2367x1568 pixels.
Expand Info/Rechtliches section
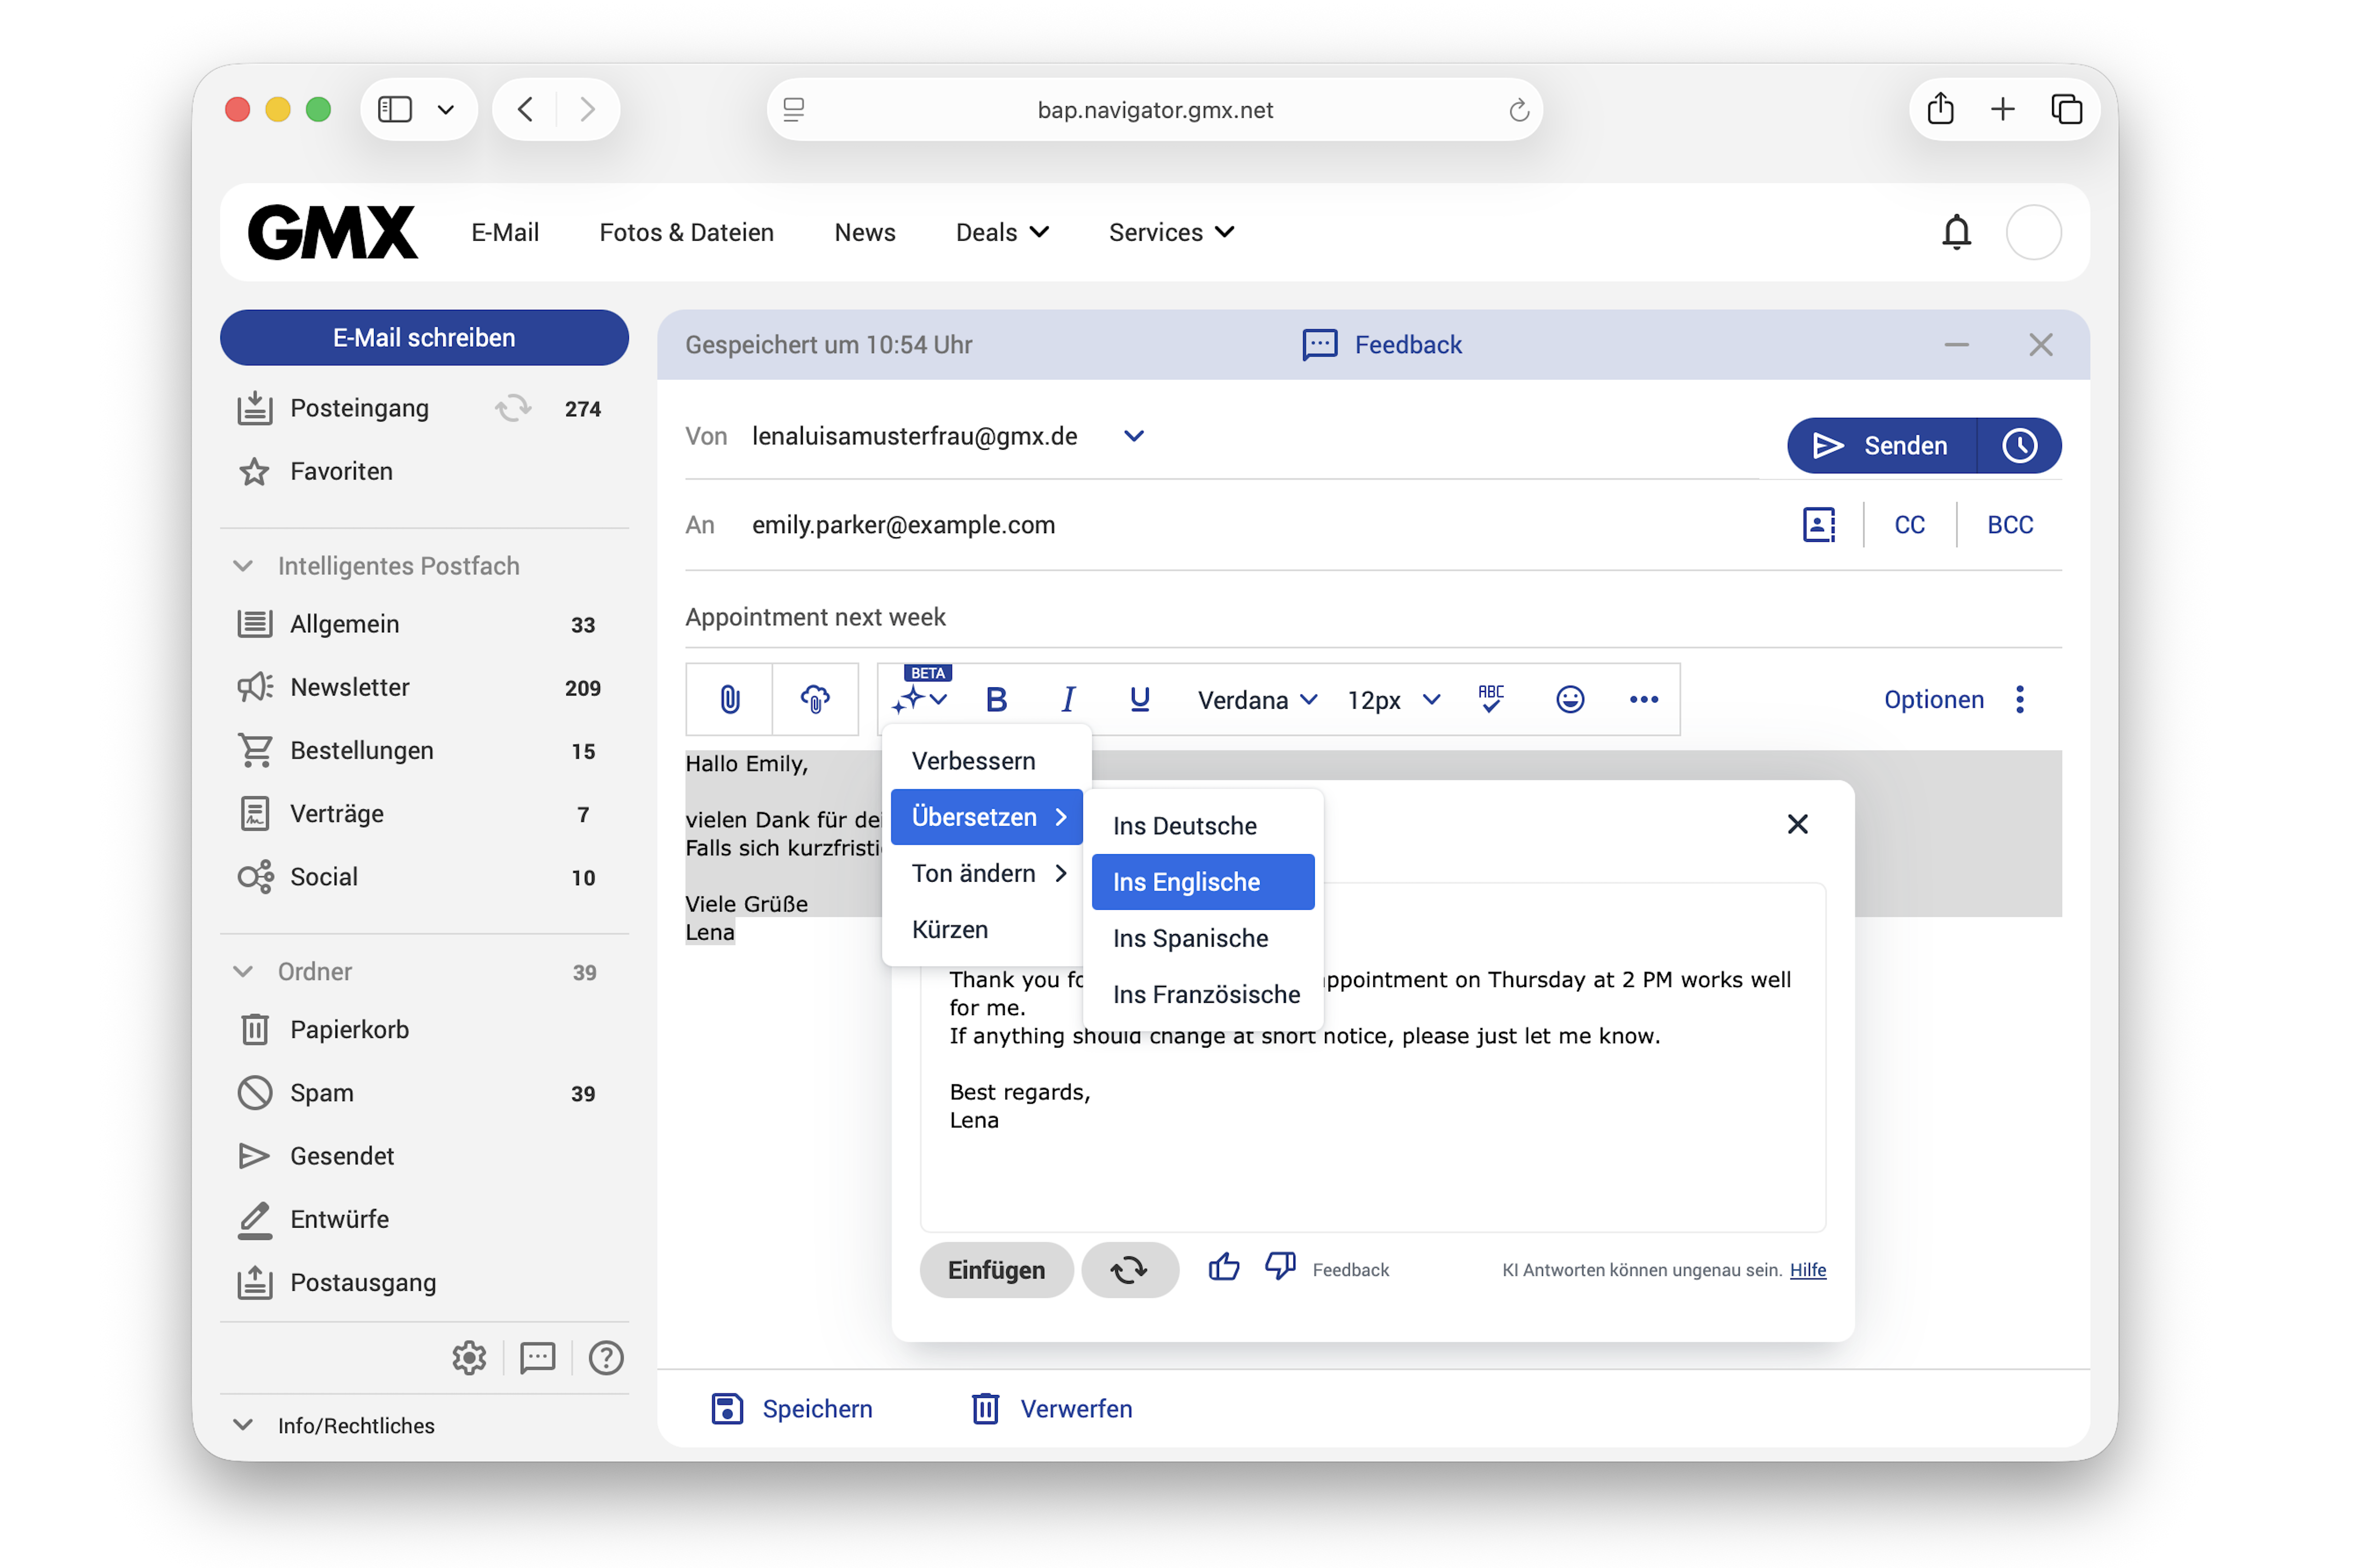tap(243, 1425)
